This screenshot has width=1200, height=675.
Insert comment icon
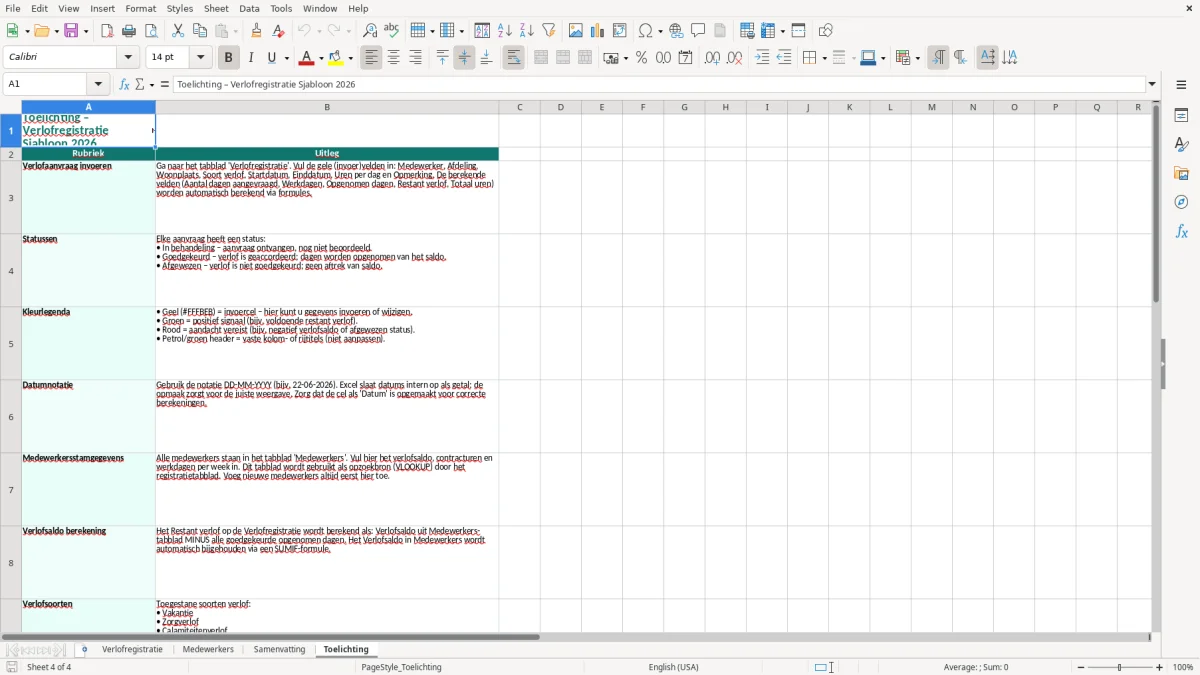pos(698,31)
